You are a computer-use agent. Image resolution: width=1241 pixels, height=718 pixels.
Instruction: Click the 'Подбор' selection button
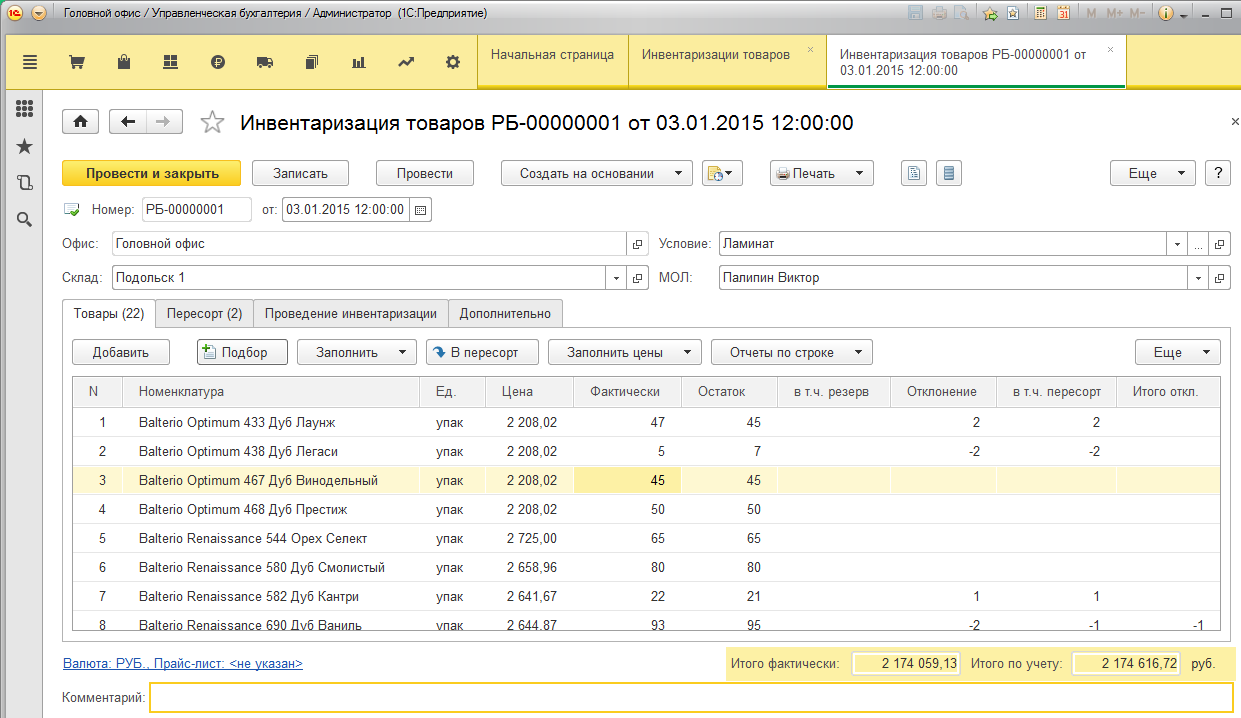coord(242,352)
